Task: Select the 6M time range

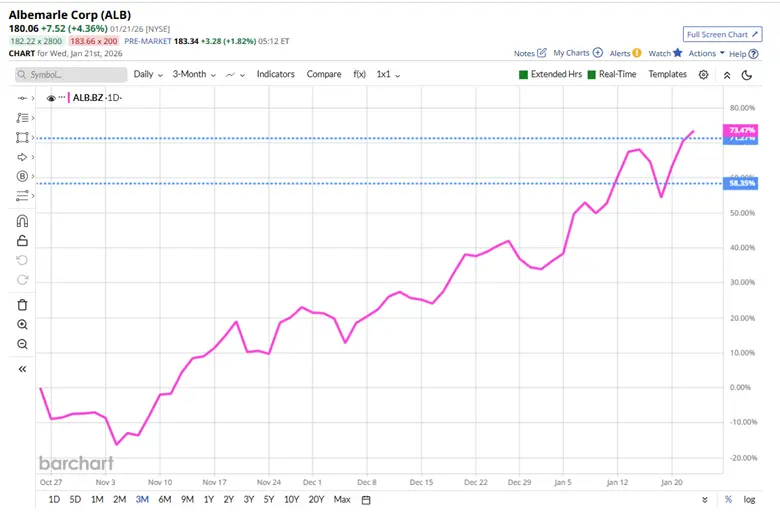Action: 165,499
